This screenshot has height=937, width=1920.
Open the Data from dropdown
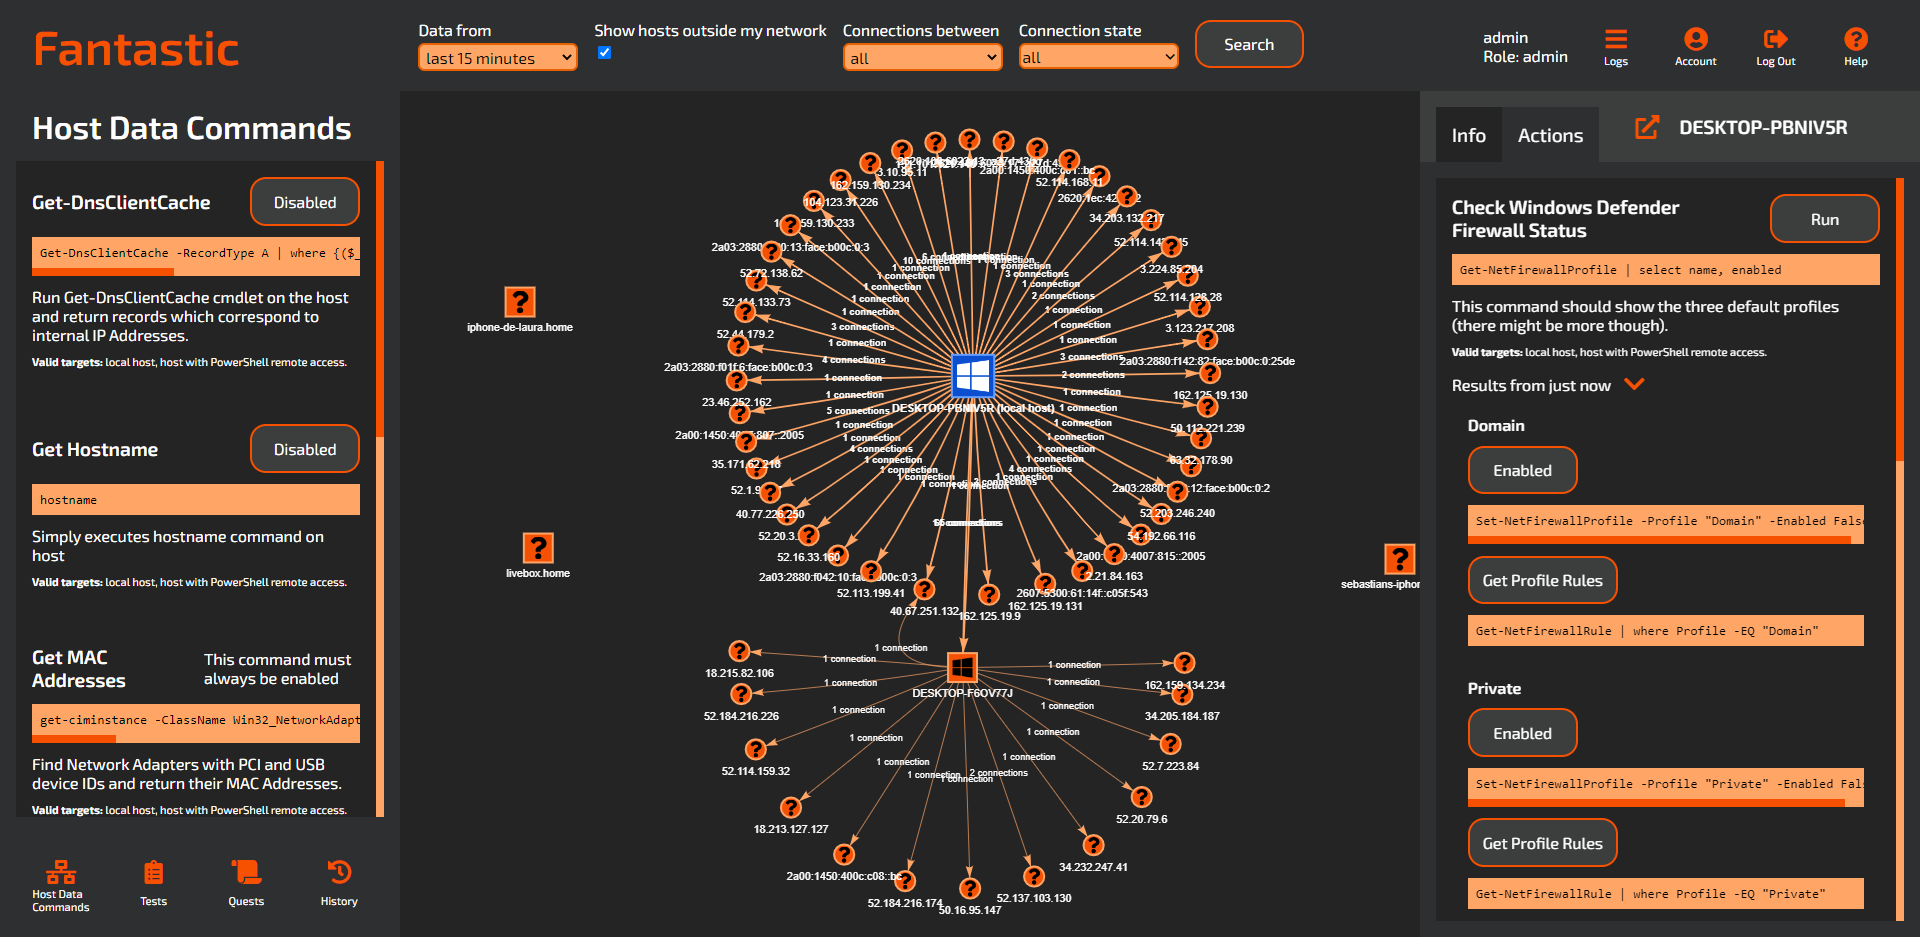(x=497, y=58)
